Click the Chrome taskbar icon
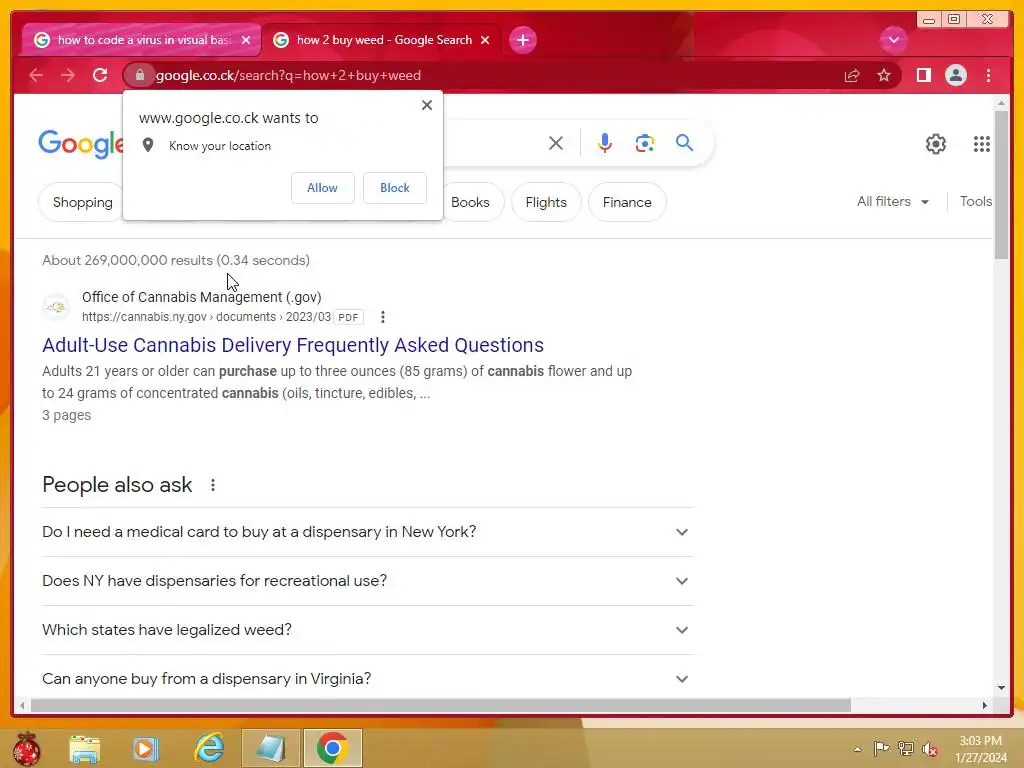1024x768 pixels. 332,748
